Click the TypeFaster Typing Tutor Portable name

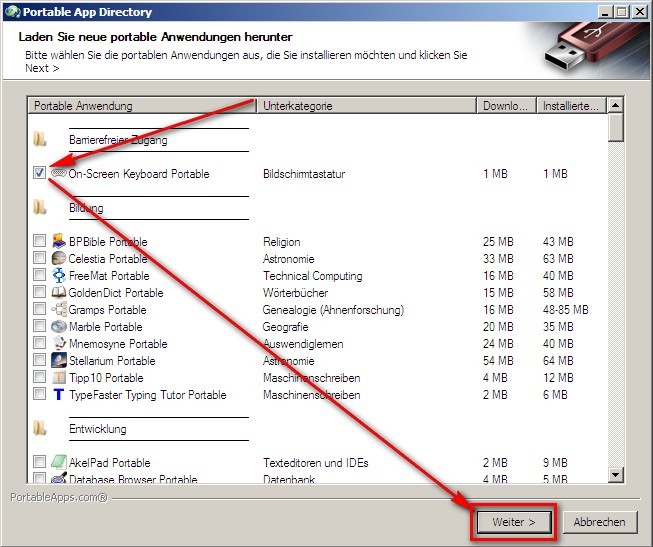[148, 395]
